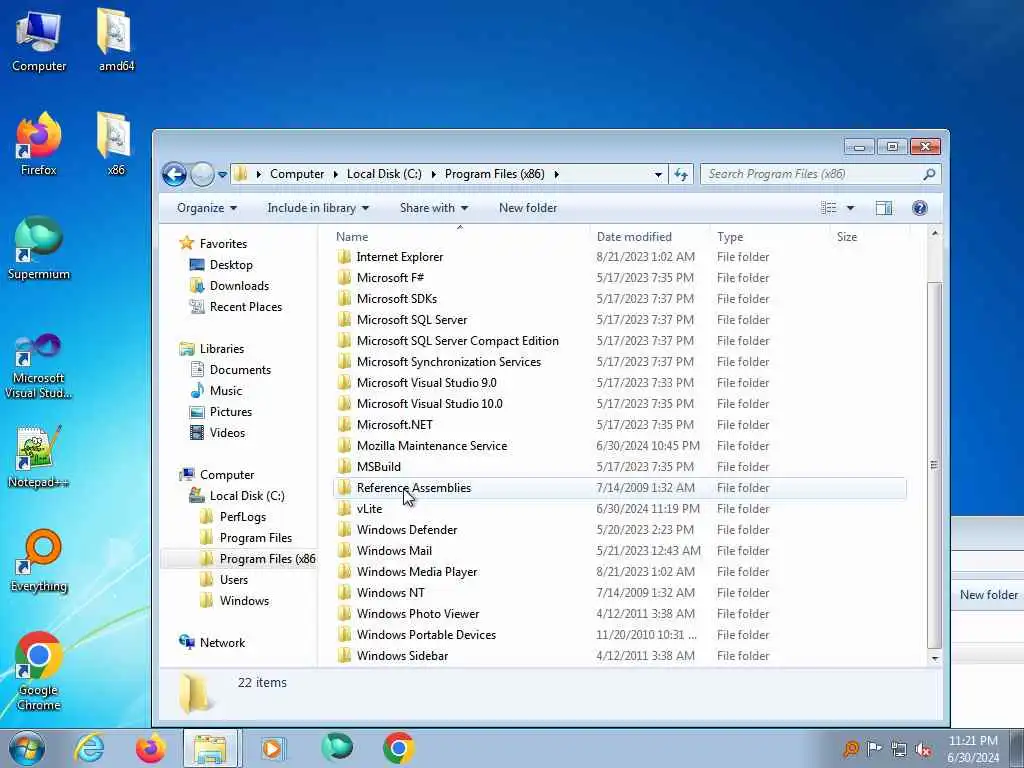Viewport: 1024px width, 768px height.
Task: Select Music library in navigation pane
Action: pos(225,391)
